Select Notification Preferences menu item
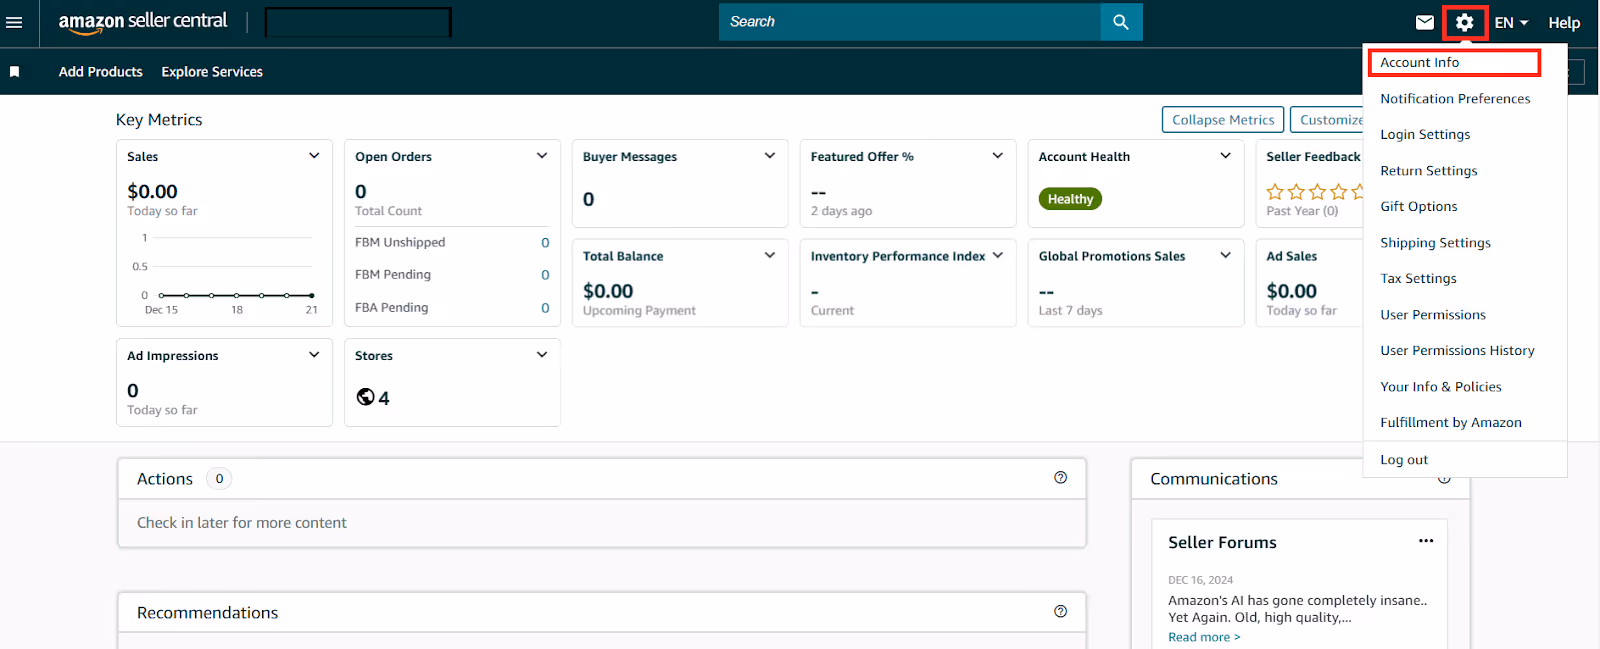Image resolution: width=1600 pixels, height=649 pixels. pyautogui.click(x=1455, y=98)
